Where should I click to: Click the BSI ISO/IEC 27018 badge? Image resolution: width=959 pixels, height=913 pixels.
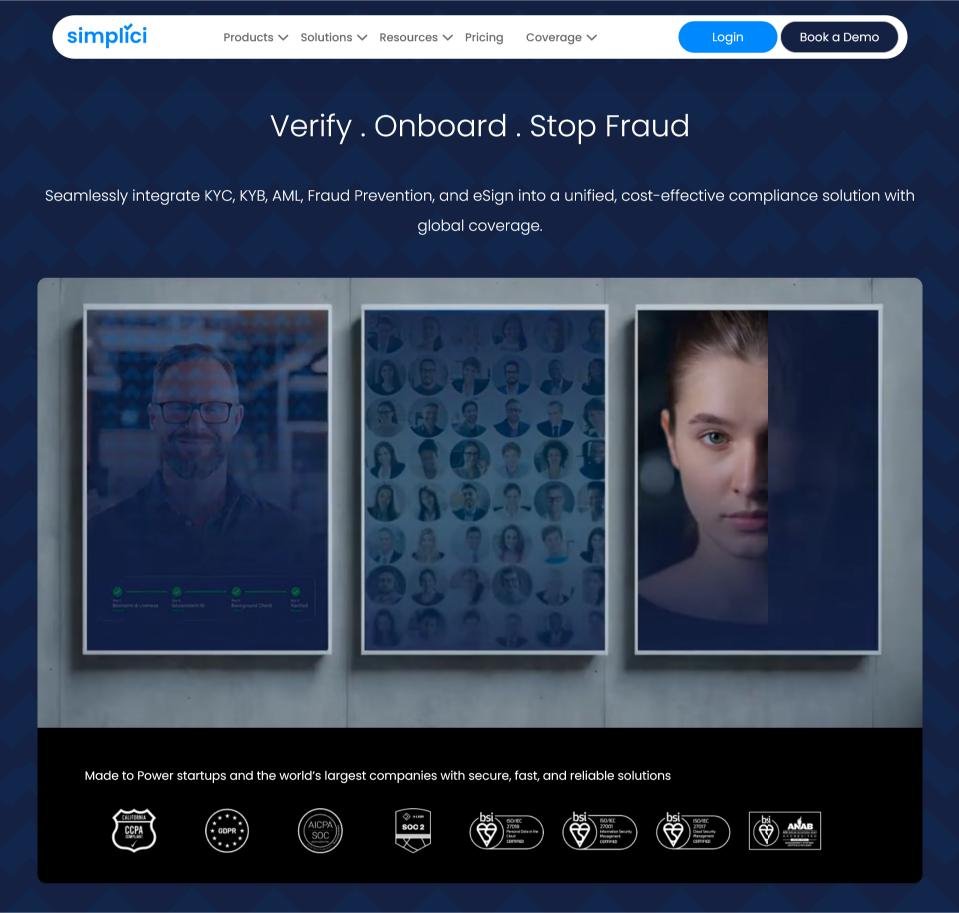pos(506,830)
